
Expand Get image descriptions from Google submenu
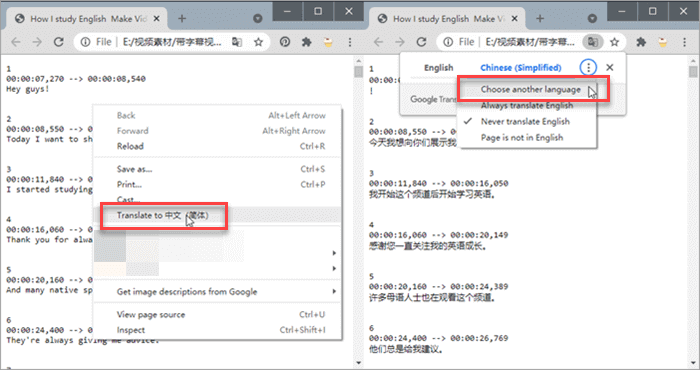[x=218, y=292]
